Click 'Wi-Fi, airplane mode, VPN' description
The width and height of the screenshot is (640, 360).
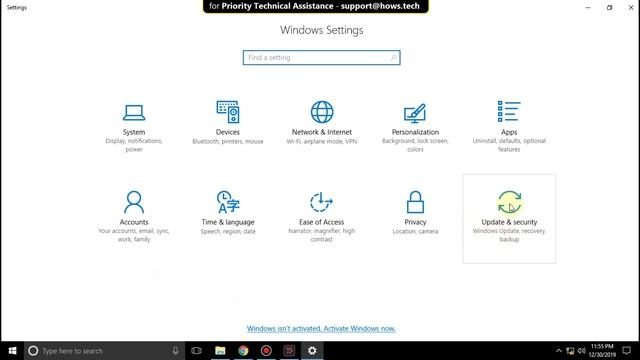[x=322, y=142]
